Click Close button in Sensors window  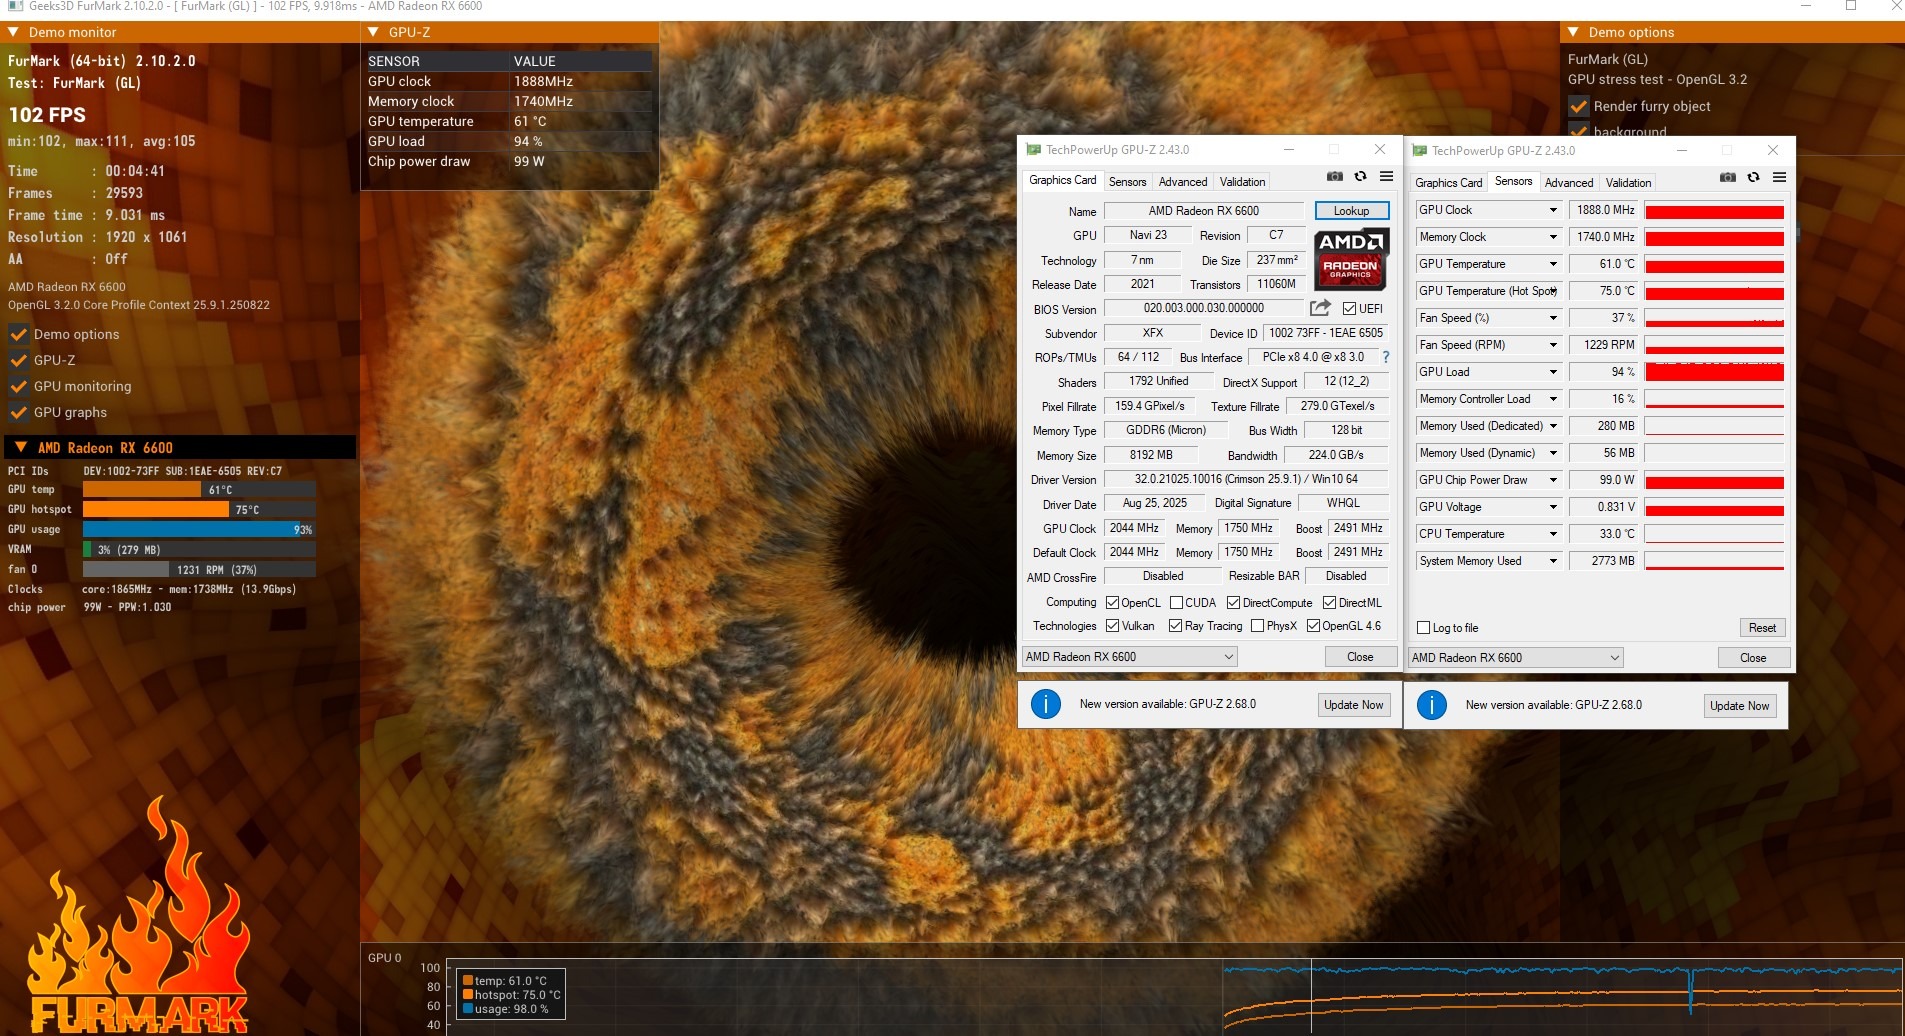tap(1752, 658)
